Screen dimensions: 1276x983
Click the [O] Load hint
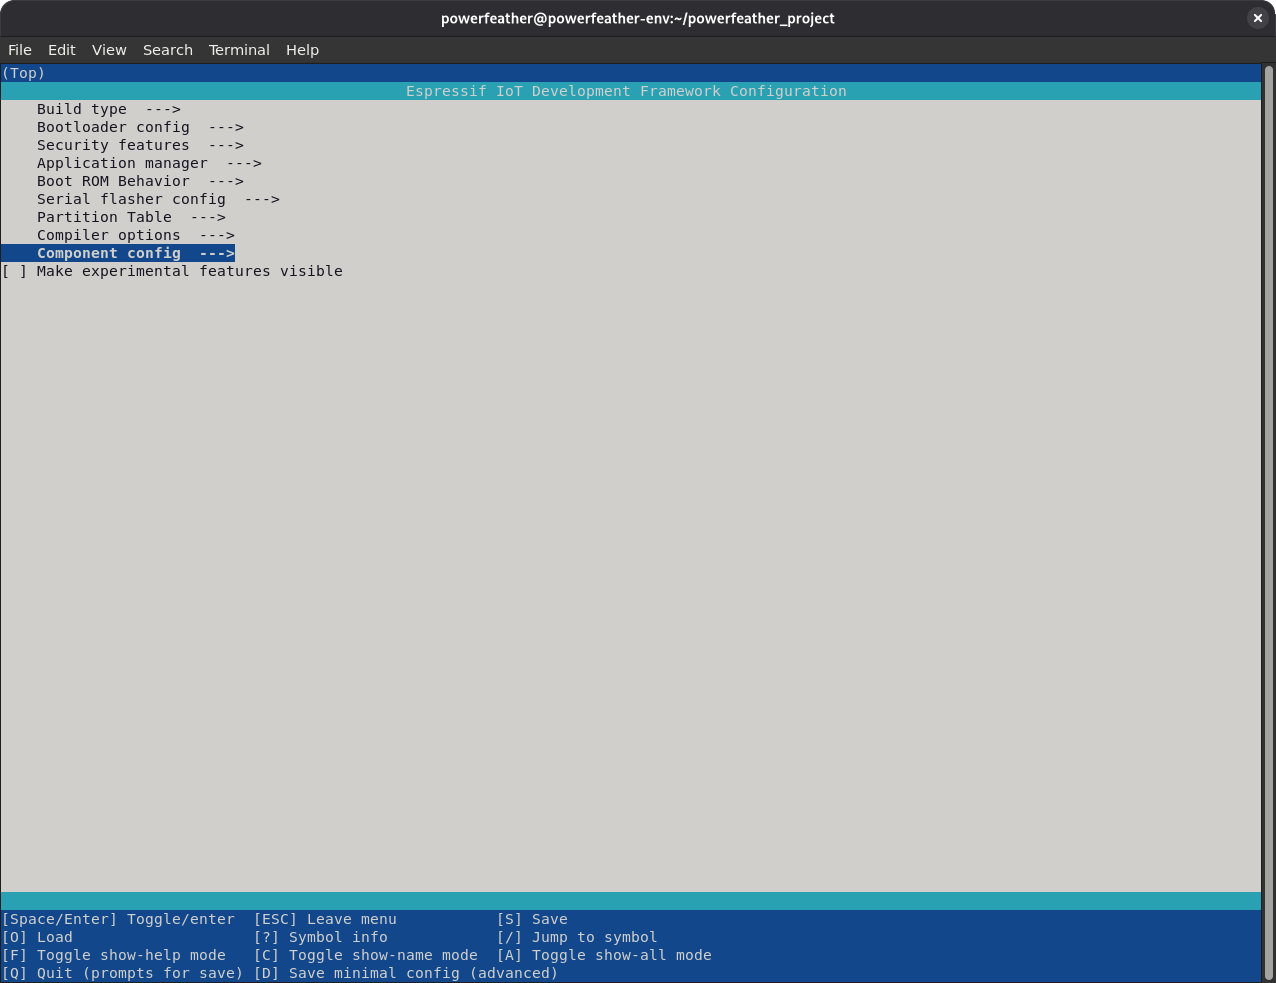tap(37, 937)
